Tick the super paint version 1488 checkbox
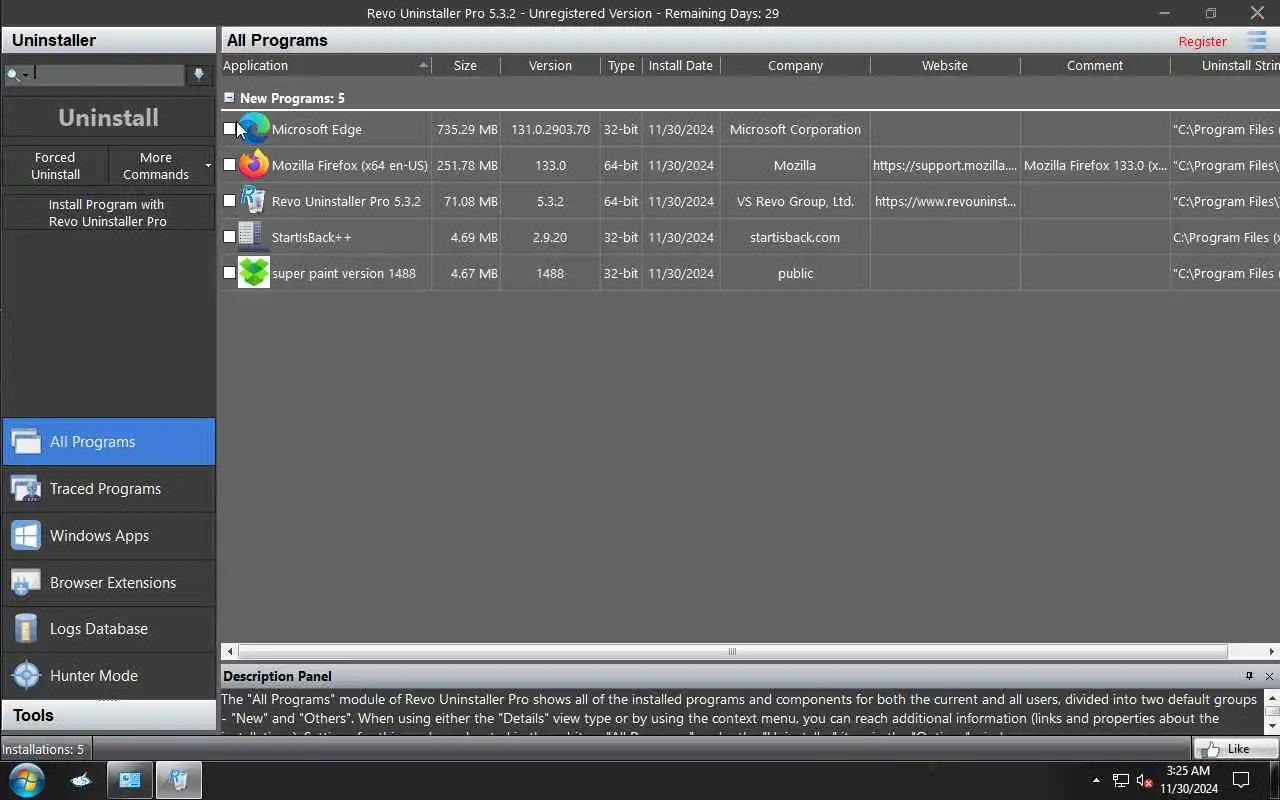 (x=229, y=273)
